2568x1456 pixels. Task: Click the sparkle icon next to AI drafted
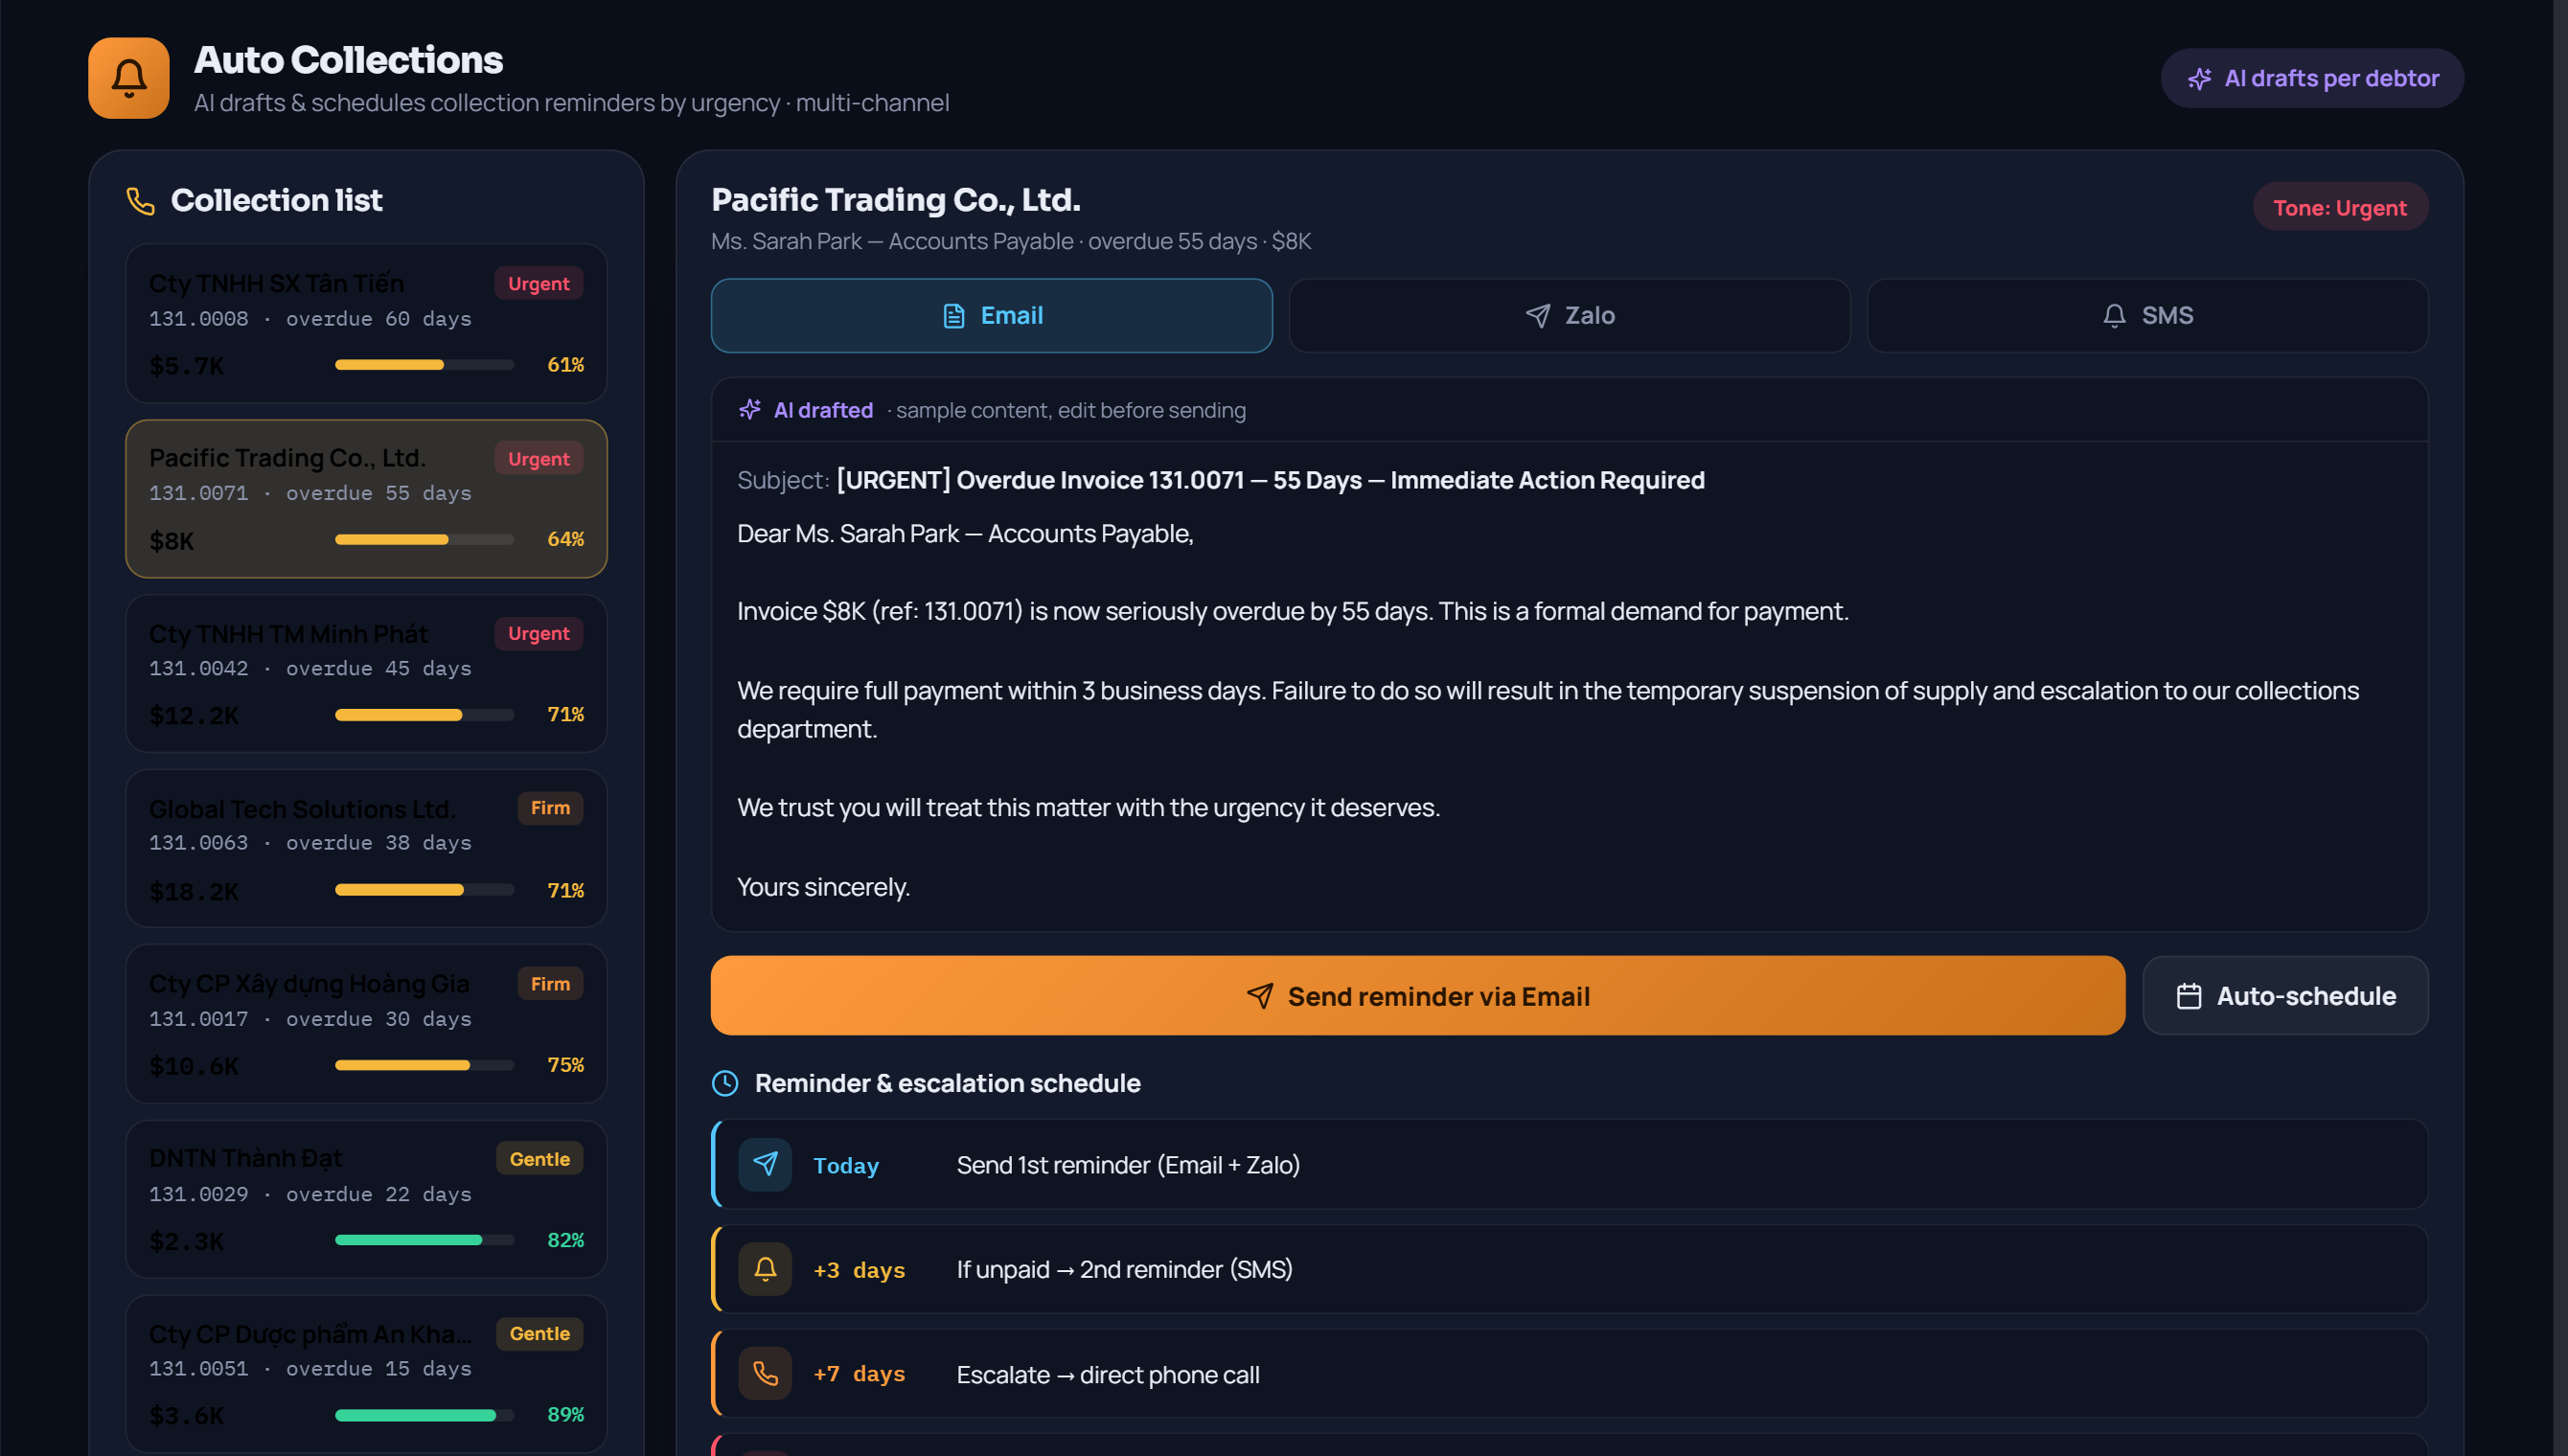click(x=750, y=410)
